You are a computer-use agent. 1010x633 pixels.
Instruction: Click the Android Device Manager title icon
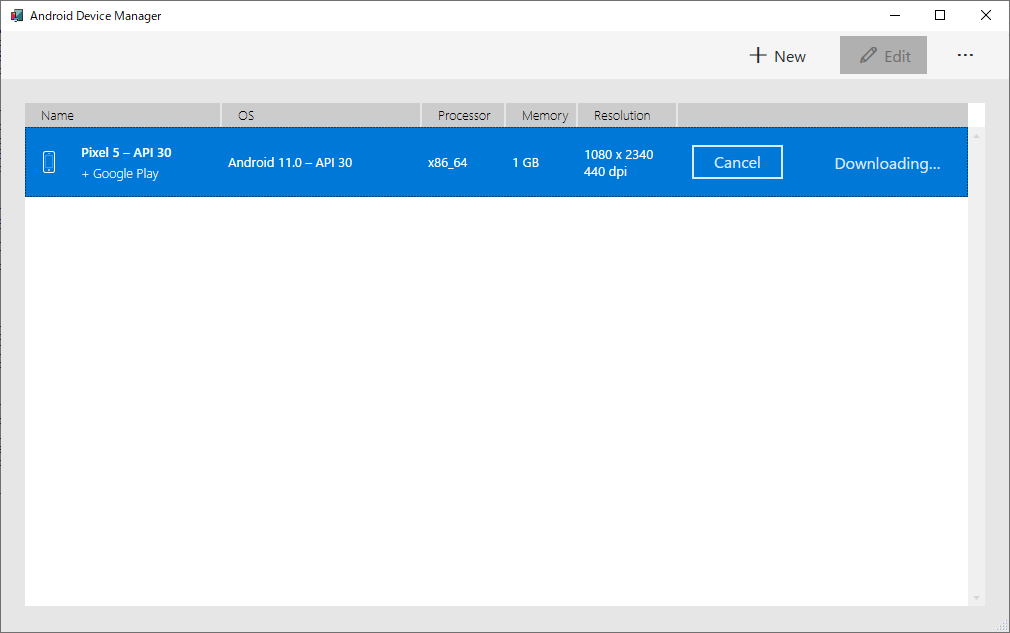pyautogui.click(x=17, y=15)
